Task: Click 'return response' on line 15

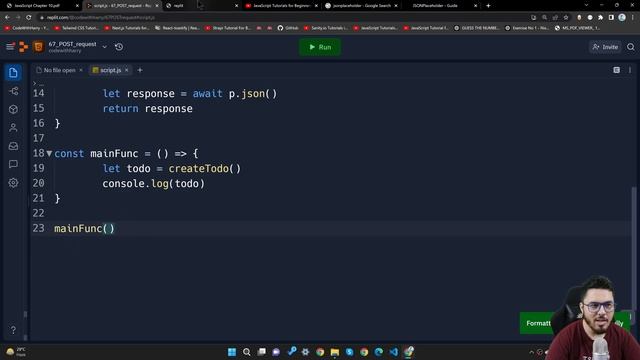Action: pos(147,109)
